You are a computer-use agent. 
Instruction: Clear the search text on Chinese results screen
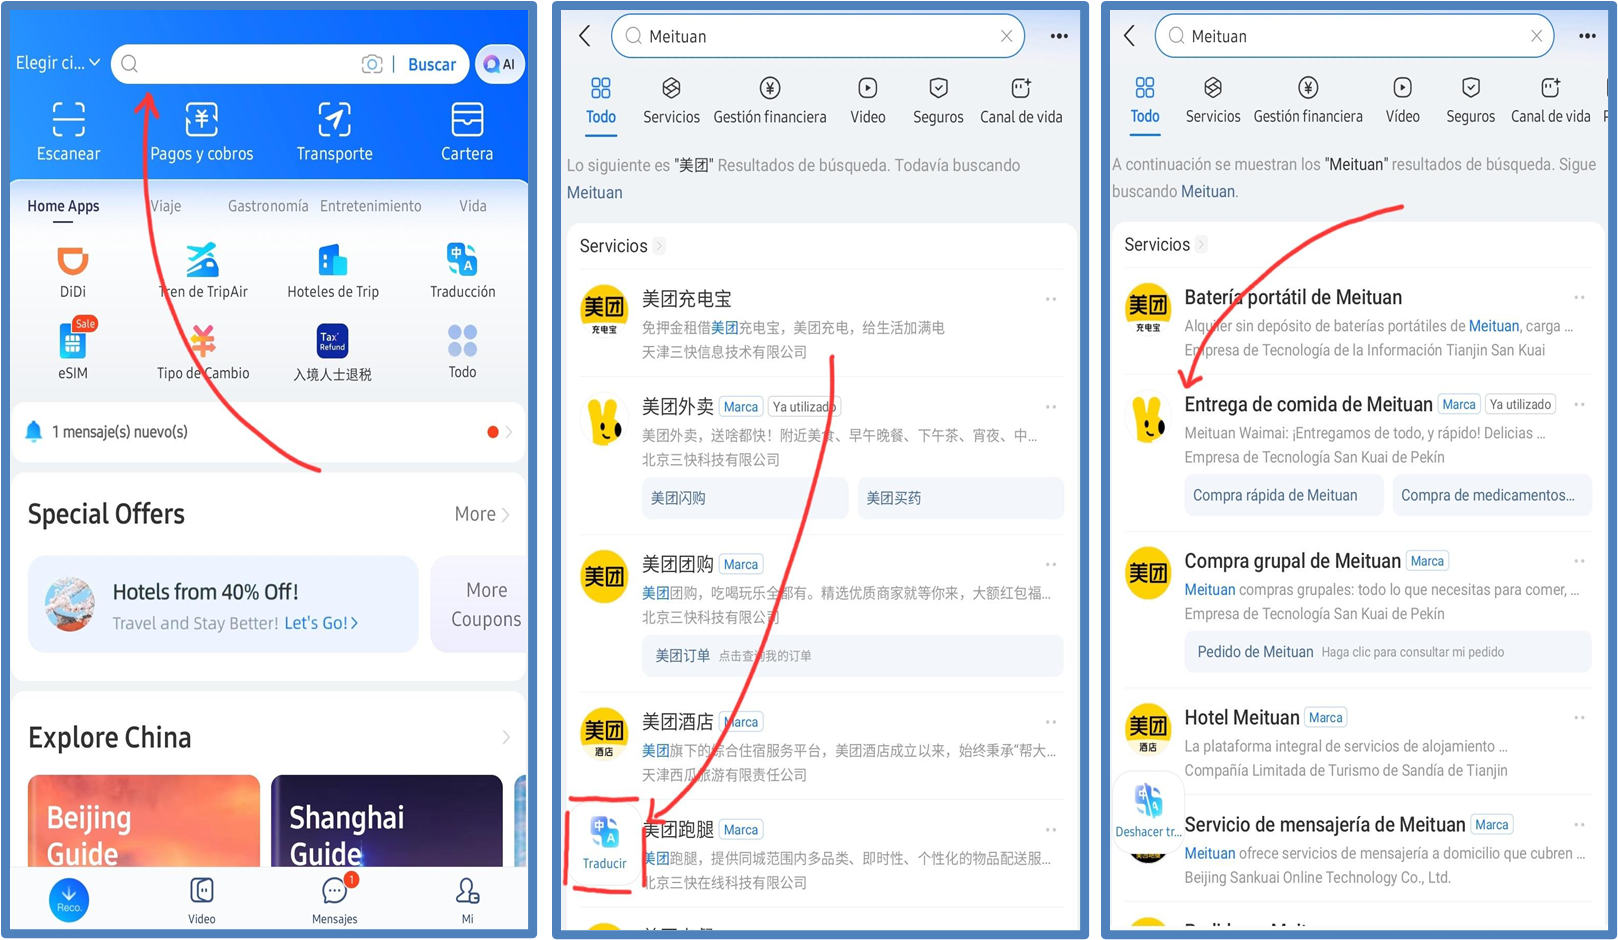[1006, 36]
